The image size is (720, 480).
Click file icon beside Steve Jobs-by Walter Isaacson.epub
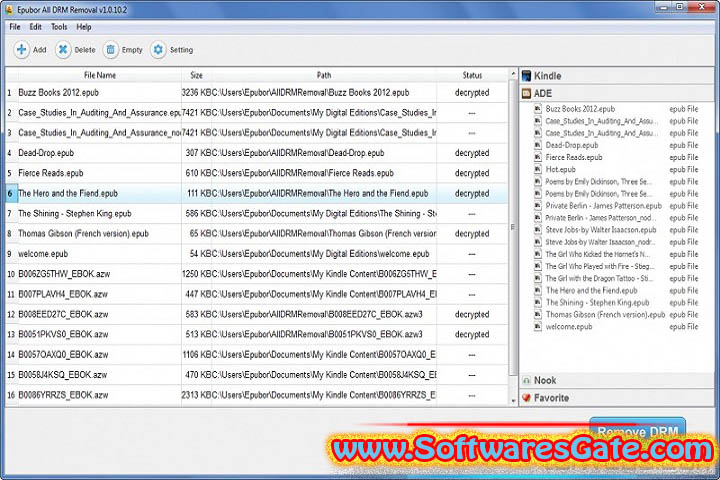pyautogui.click(x=538, y=230)
